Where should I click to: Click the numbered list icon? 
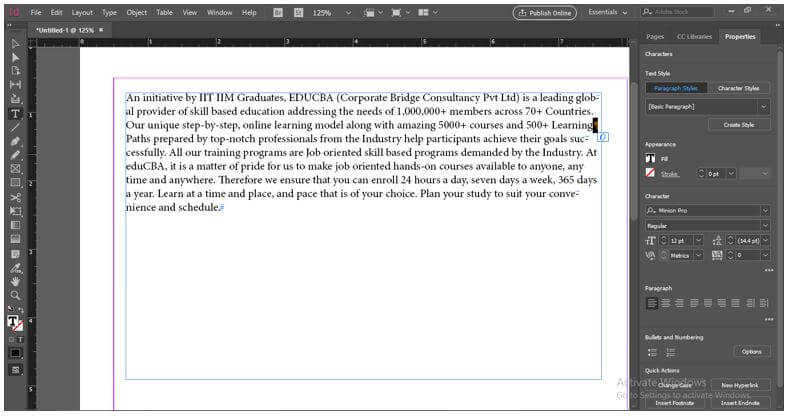click(670, 352)
